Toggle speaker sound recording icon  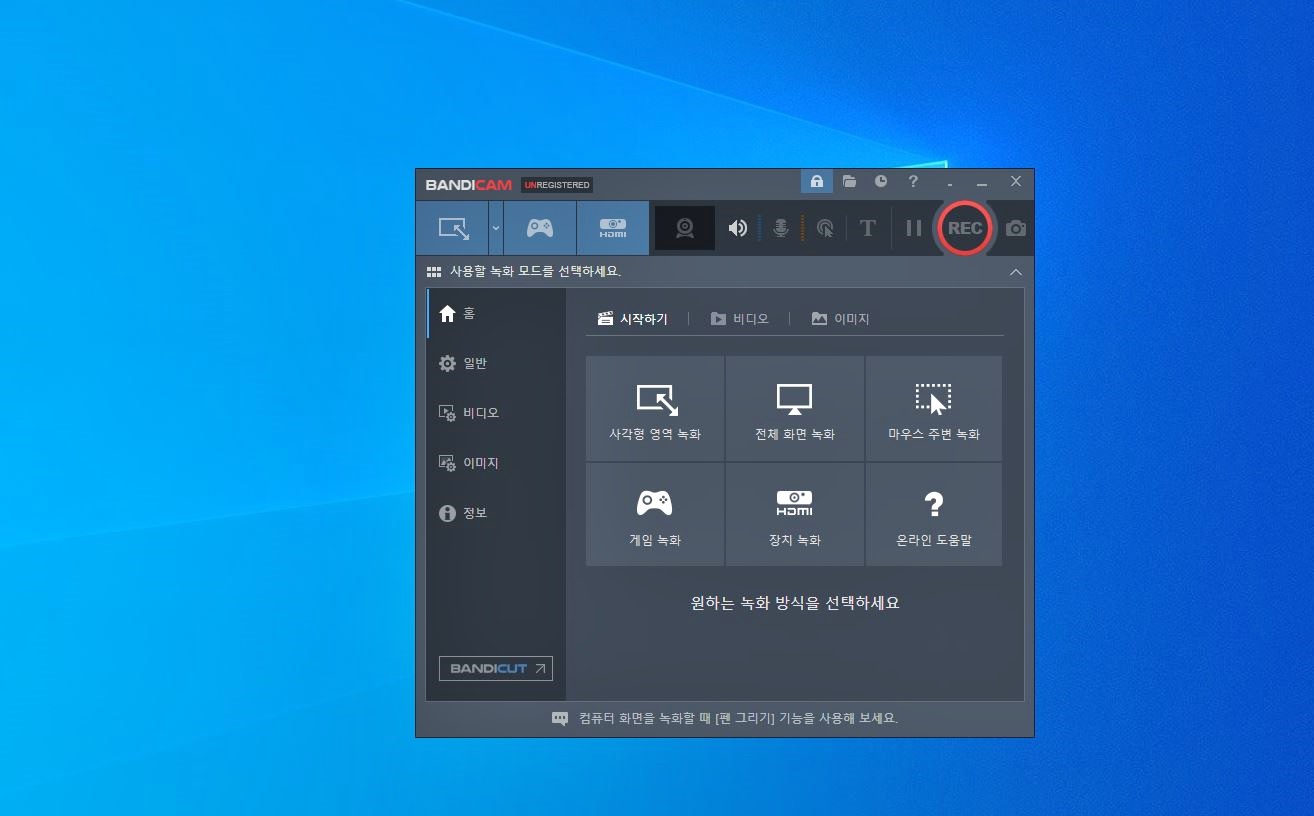click(737, 228)
